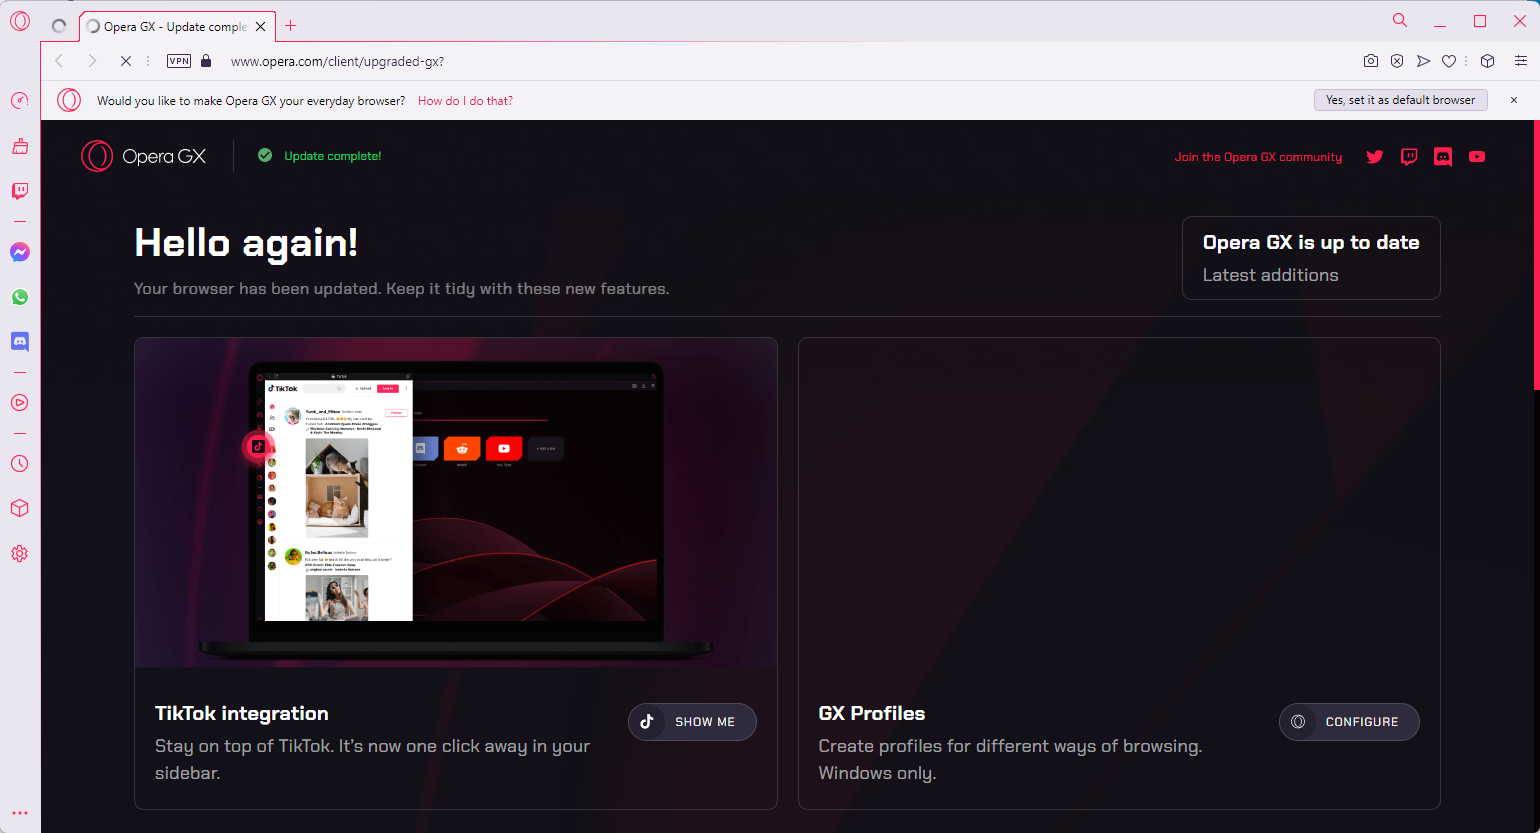Open extensions cube in the address bar

(1488, 61)
